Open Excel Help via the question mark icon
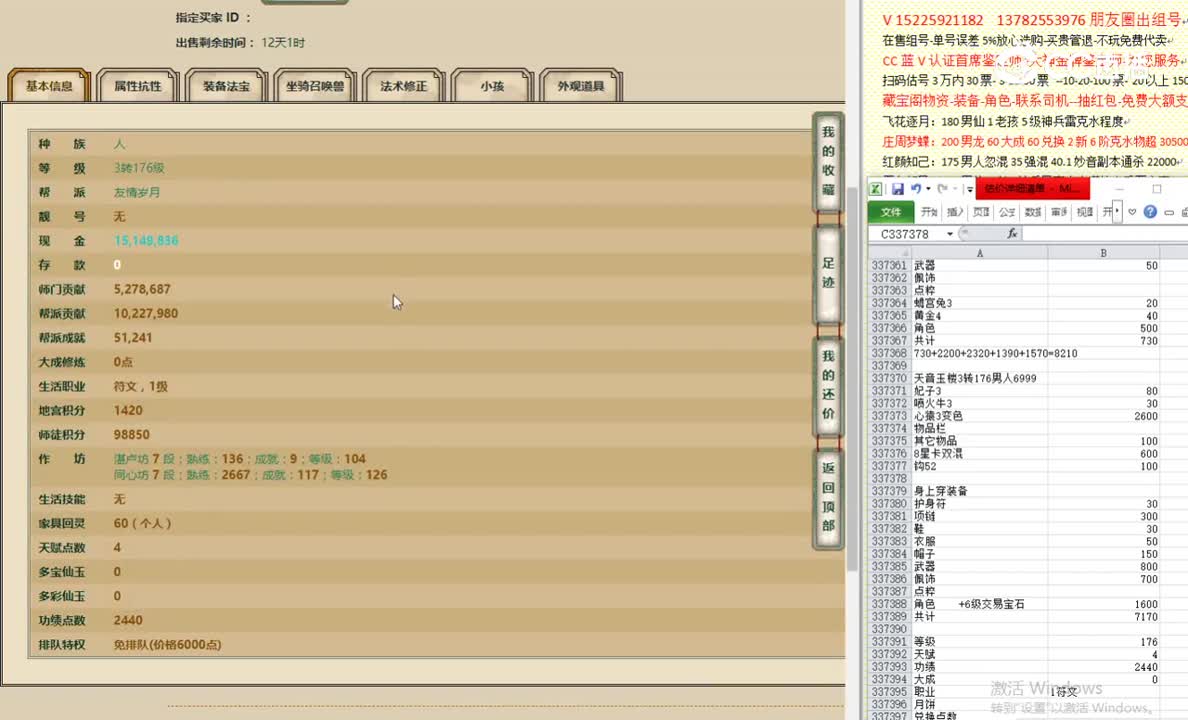 click(x=1150, y=212)
